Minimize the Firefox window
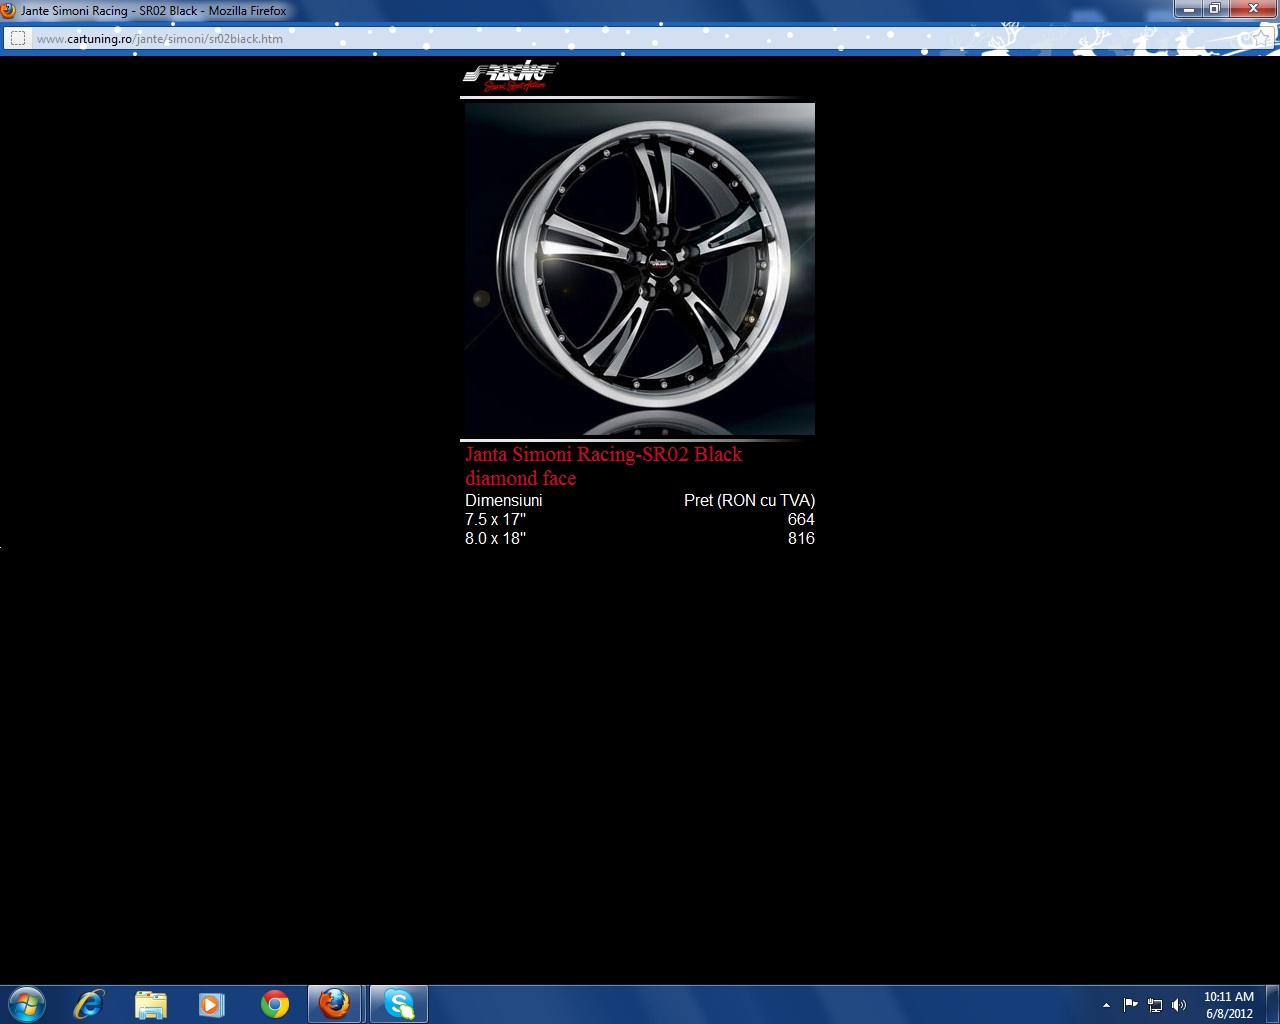The width and height of the screenshot is (1280, 1024). pos(1188,9)
